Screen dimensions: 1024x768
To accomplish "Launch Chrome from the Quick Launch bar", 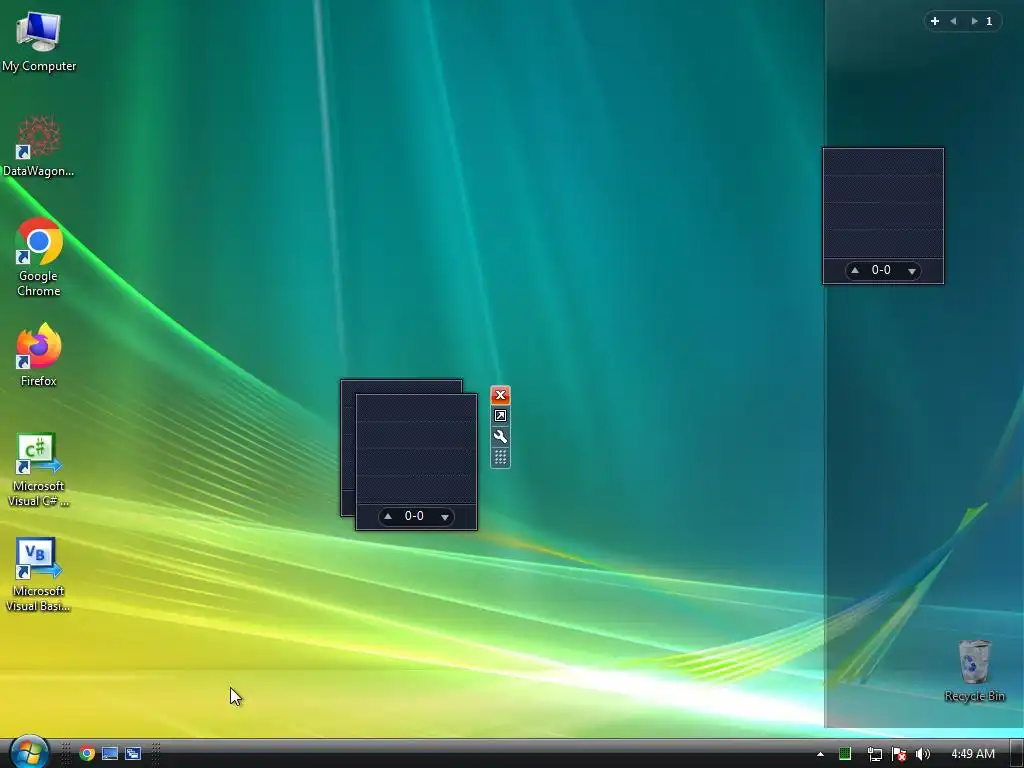I will [x=87, y=754].
